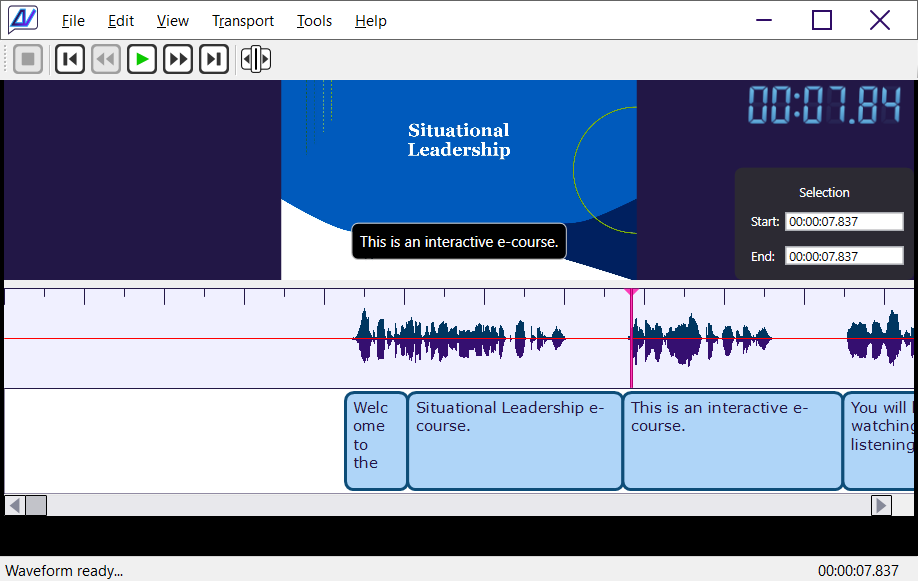Open the Help menu
This screenshot has height=582, width=918.
[371, 21]
